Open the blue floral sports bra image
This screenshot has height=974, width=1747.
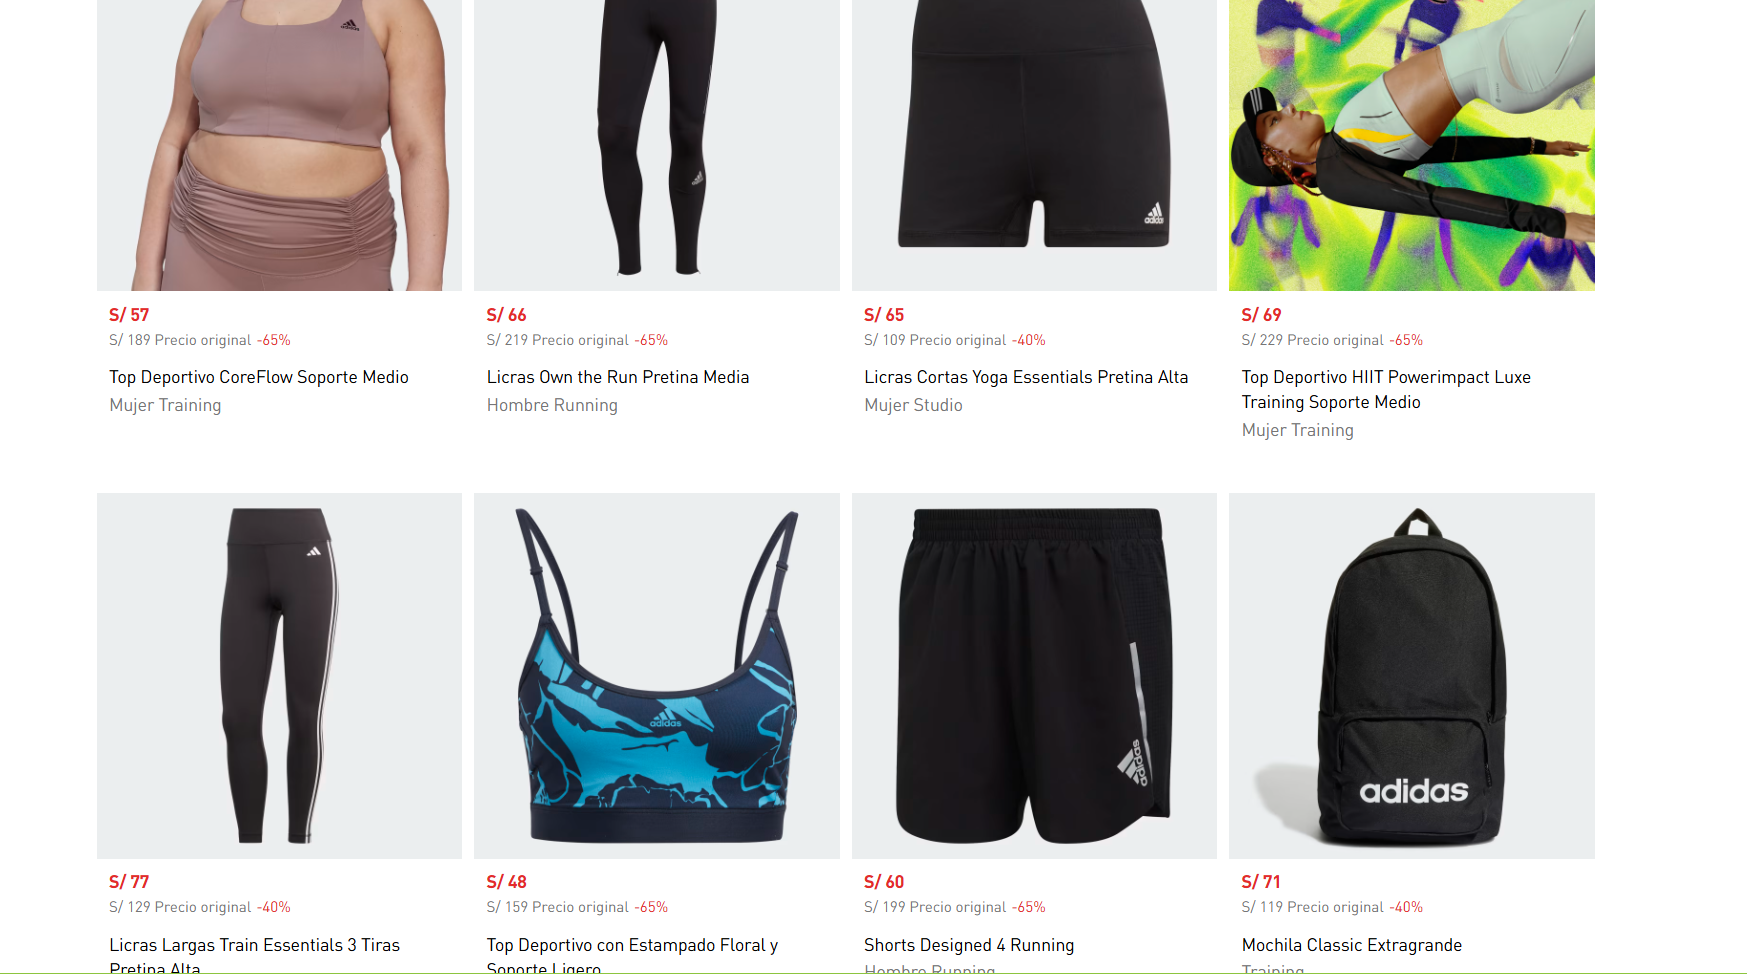coord(656,676)
